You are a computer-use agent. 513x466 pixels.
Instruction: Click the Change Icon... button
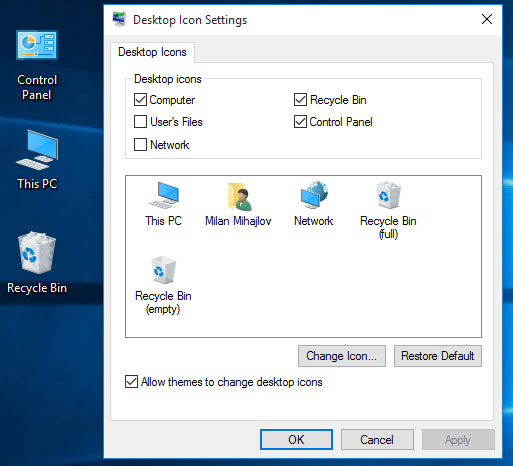(x=342, y=356)
